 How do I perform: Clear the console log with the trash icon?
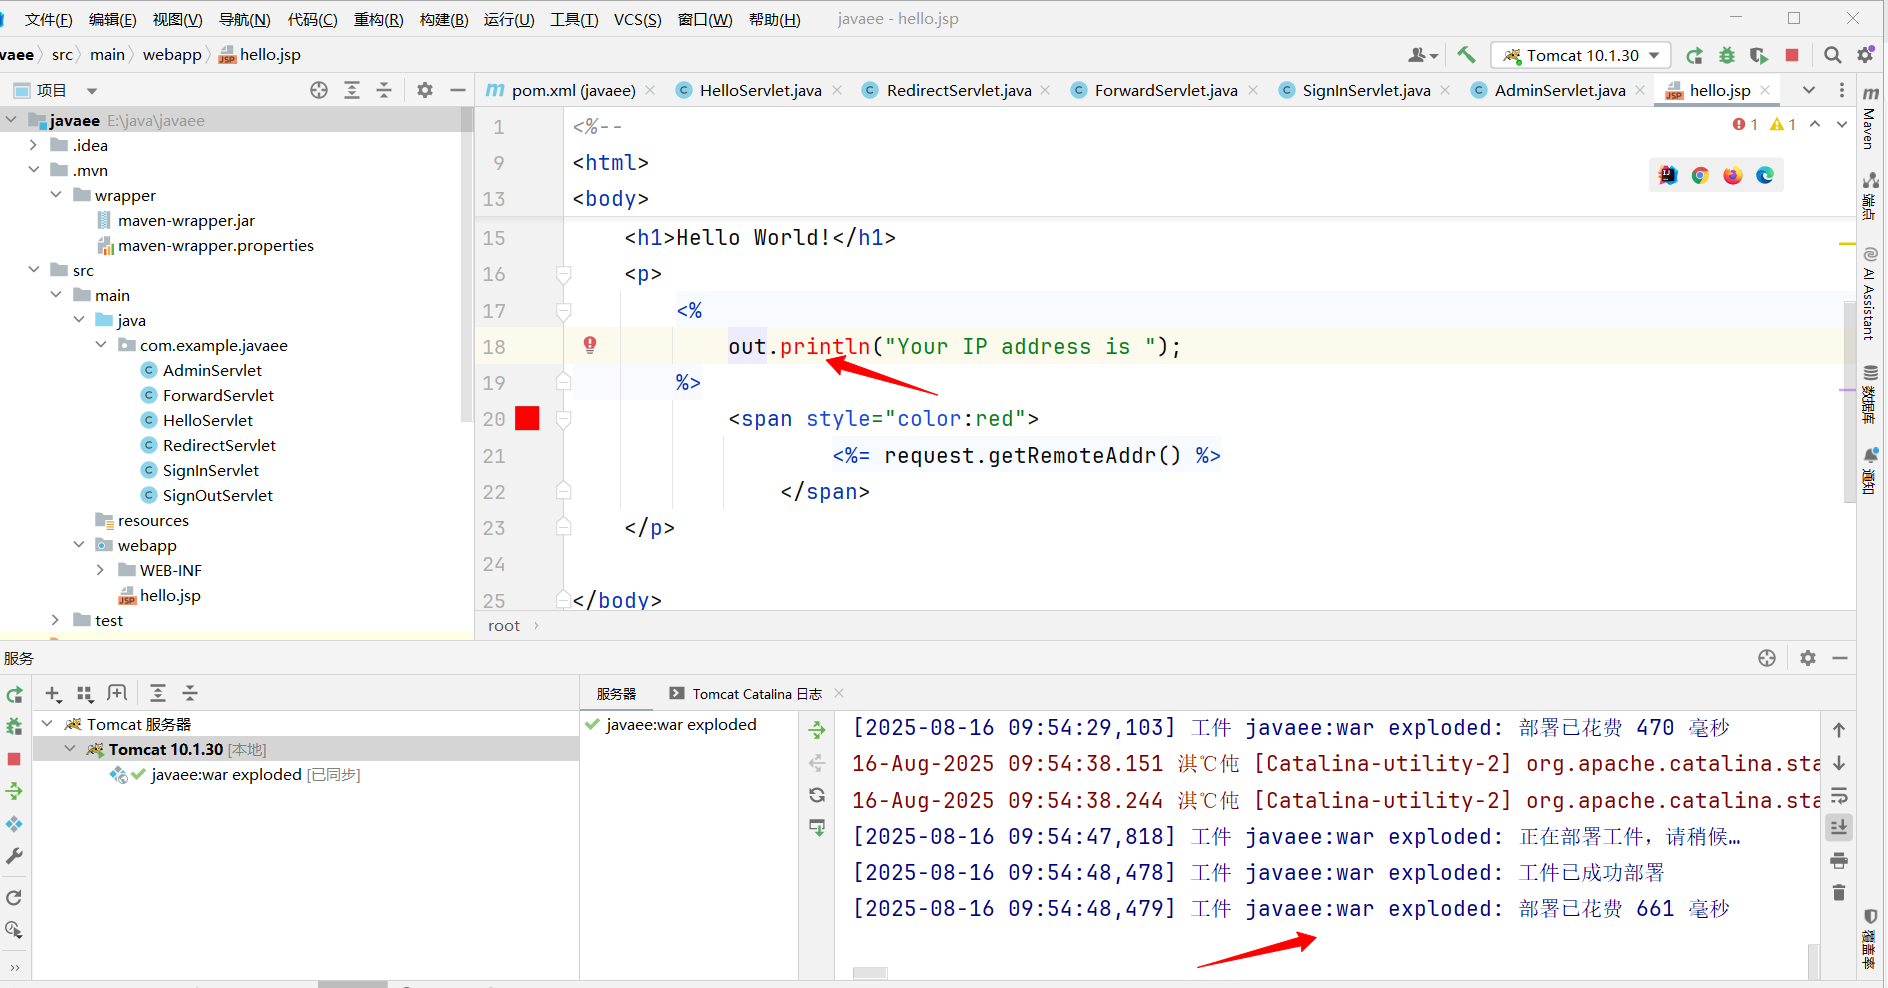[x=1839, y=892]
